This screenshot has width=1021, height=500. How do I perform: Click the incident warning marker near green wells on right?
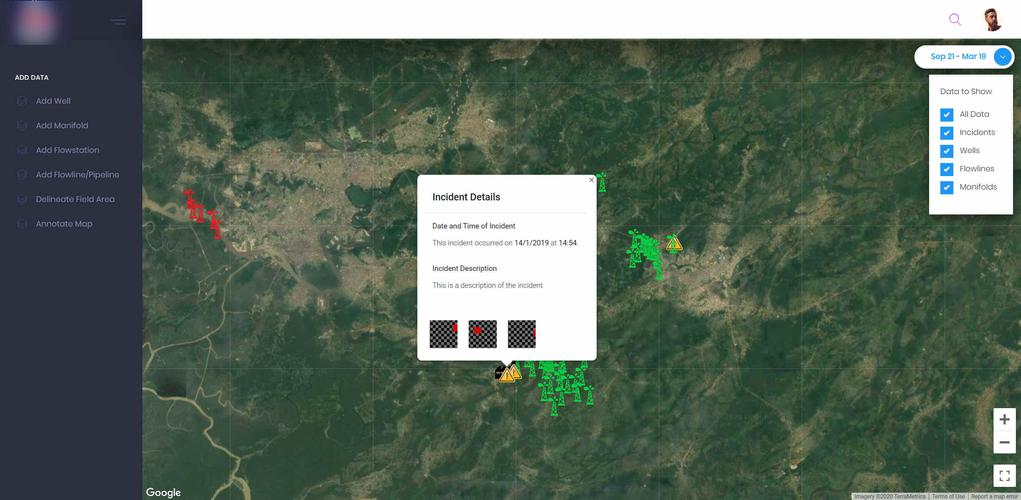pos(674,243)
